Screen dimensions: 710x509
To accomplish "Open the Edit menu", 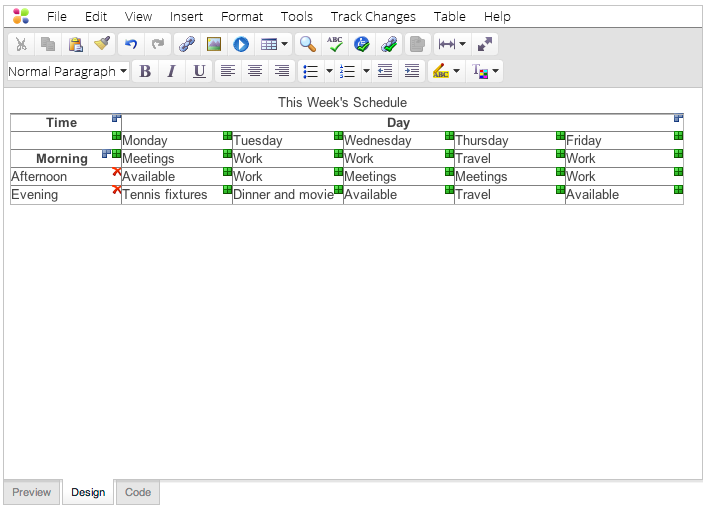I will (96, 17).
